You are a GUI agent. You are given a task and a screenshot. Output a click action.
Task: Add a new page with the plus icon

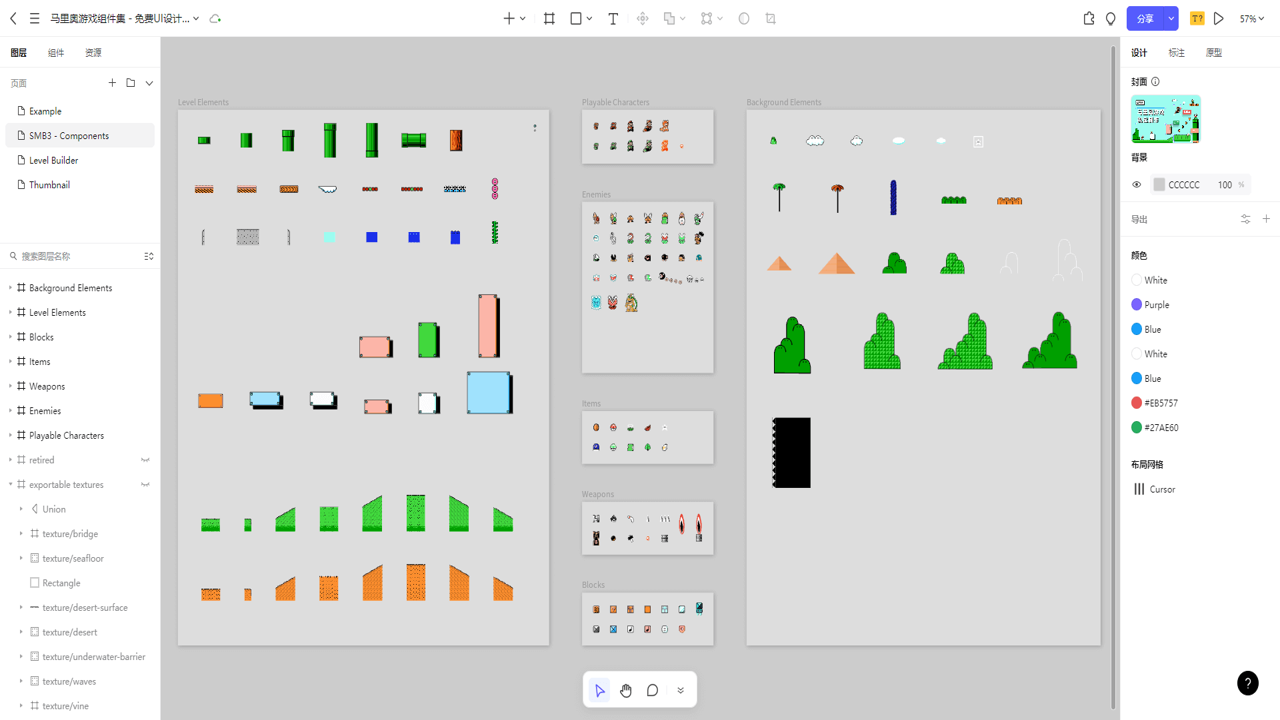[112, 83]
